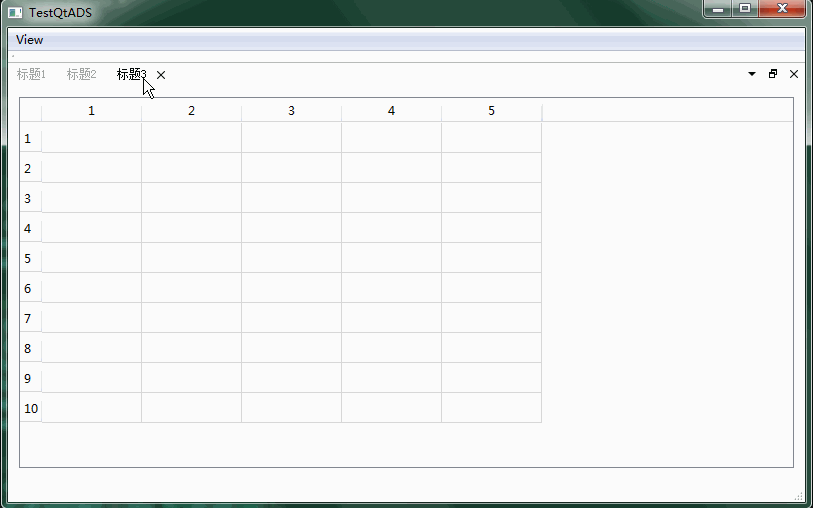Select row header 10

31,408
